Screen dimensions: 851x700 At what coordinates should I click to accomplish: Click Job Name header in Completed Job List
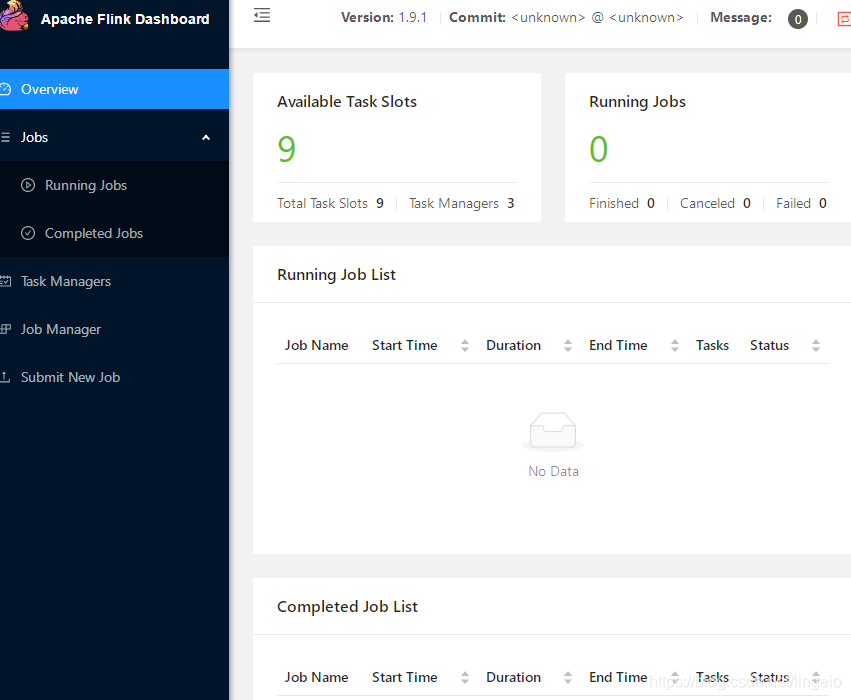click(x=316, y=677)
